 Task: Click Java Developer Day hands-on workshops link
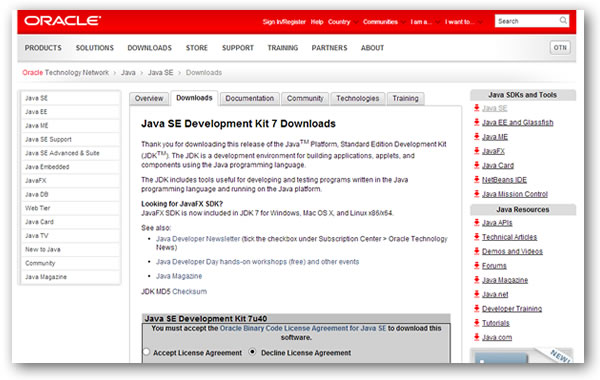(x=257, y=262)
